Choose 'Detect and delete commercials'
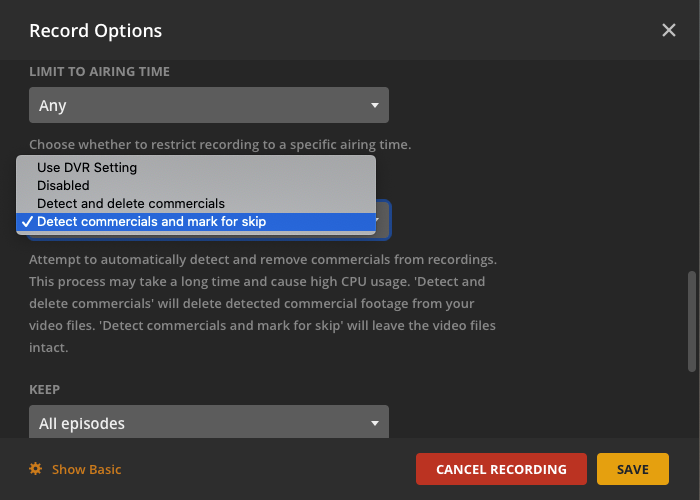This screenshot has height=500, width=700. point(196,204)
